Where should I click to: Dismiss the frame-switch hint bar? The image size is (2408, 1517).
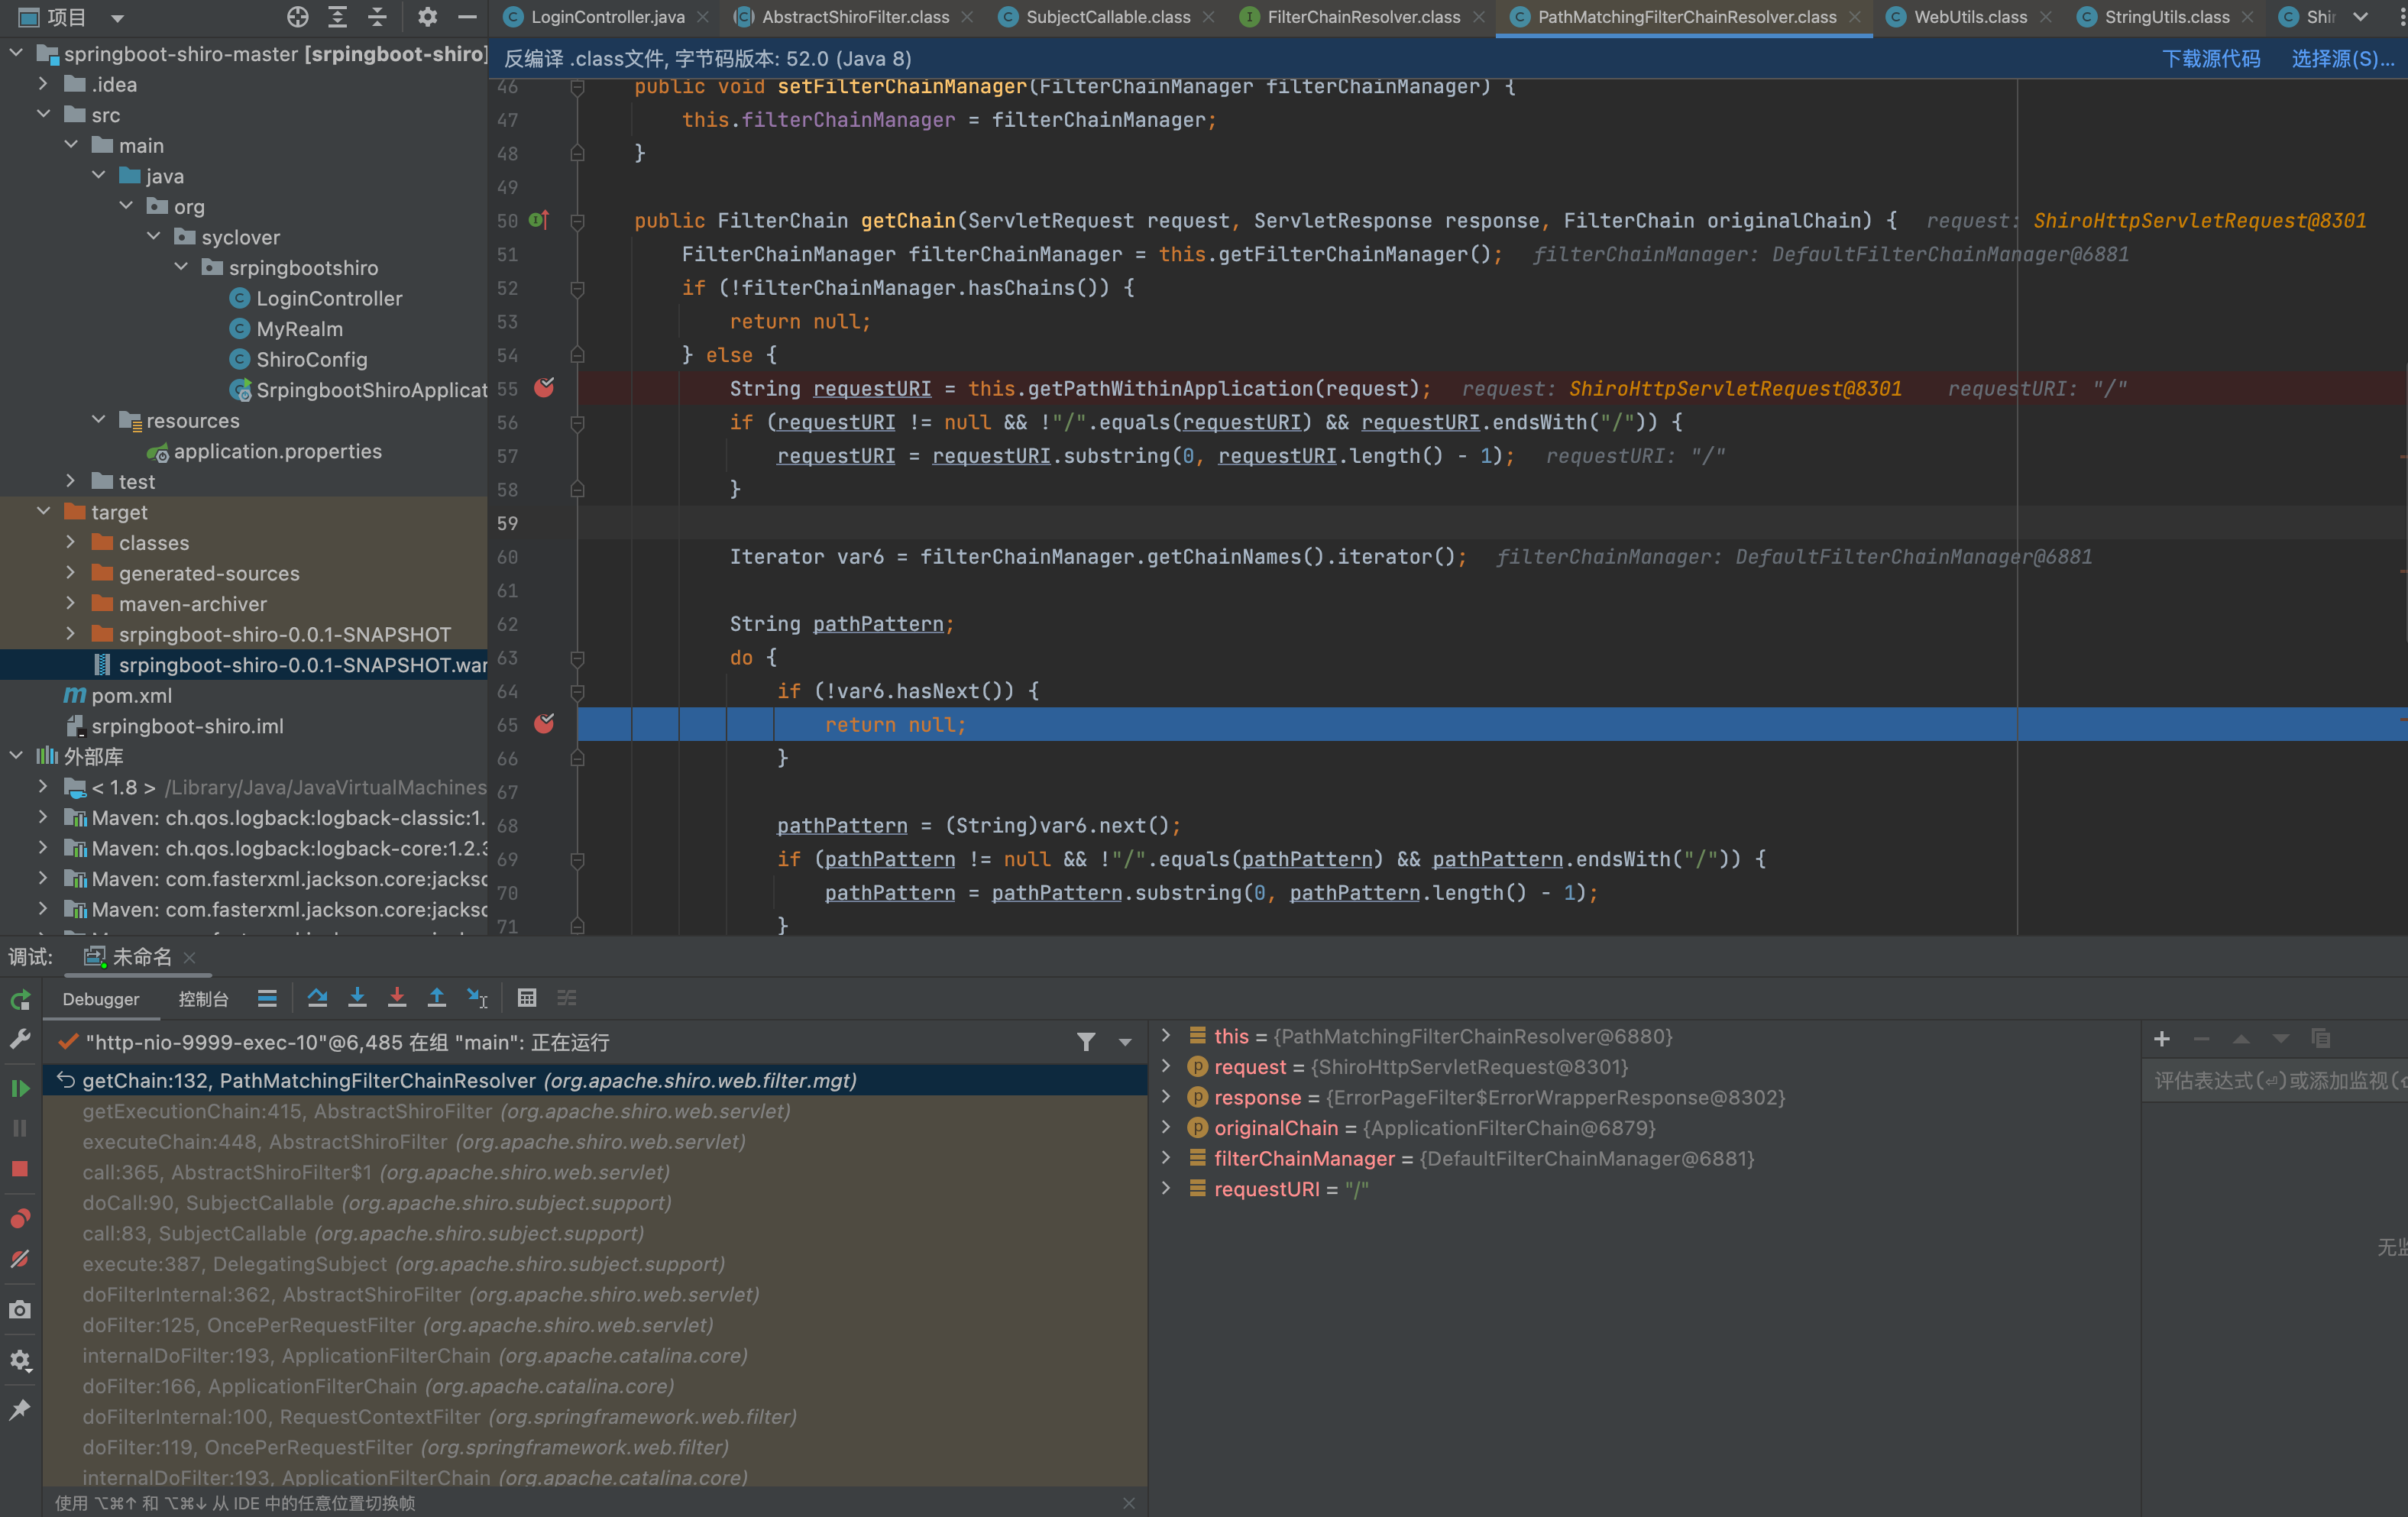click(x=1129, y=1503)
